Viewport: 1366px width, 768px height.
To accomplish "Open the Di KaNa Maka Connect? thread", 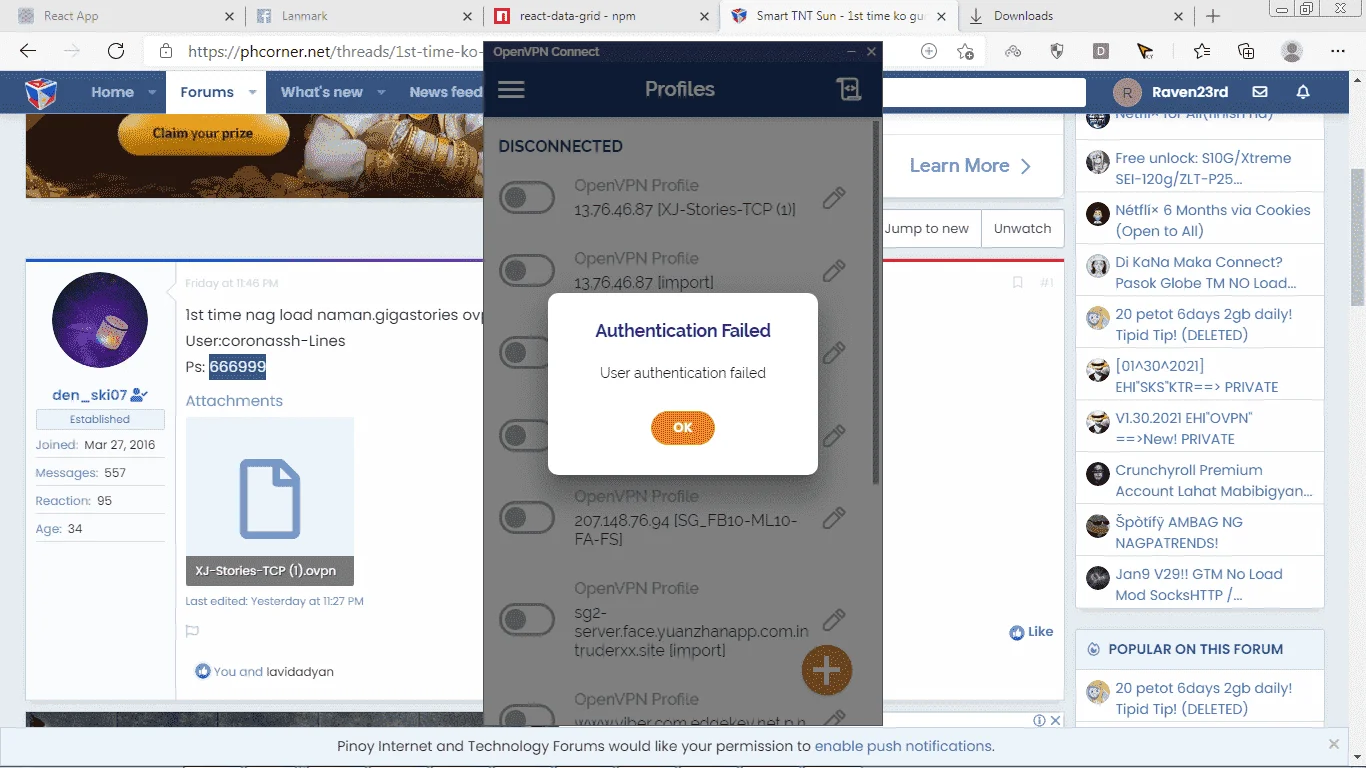I will pos(1206,272).
